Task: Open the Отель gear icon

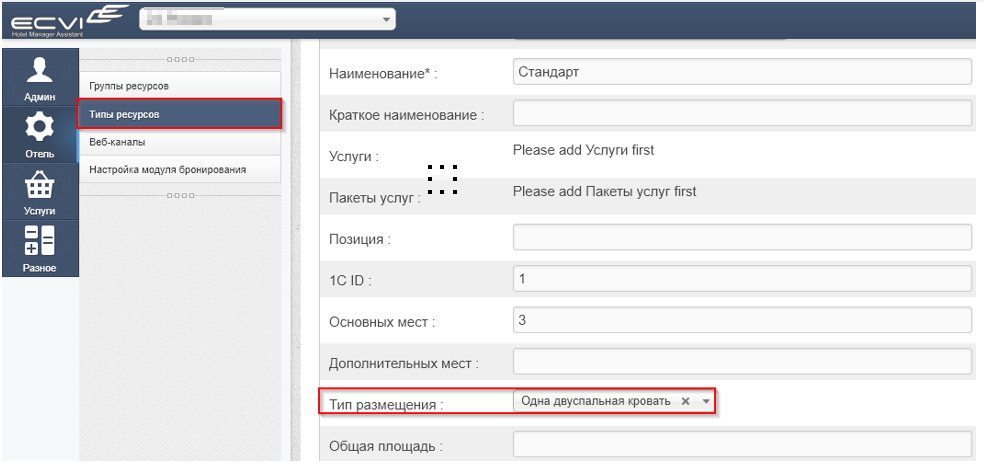Action: (x=40, y=134)
